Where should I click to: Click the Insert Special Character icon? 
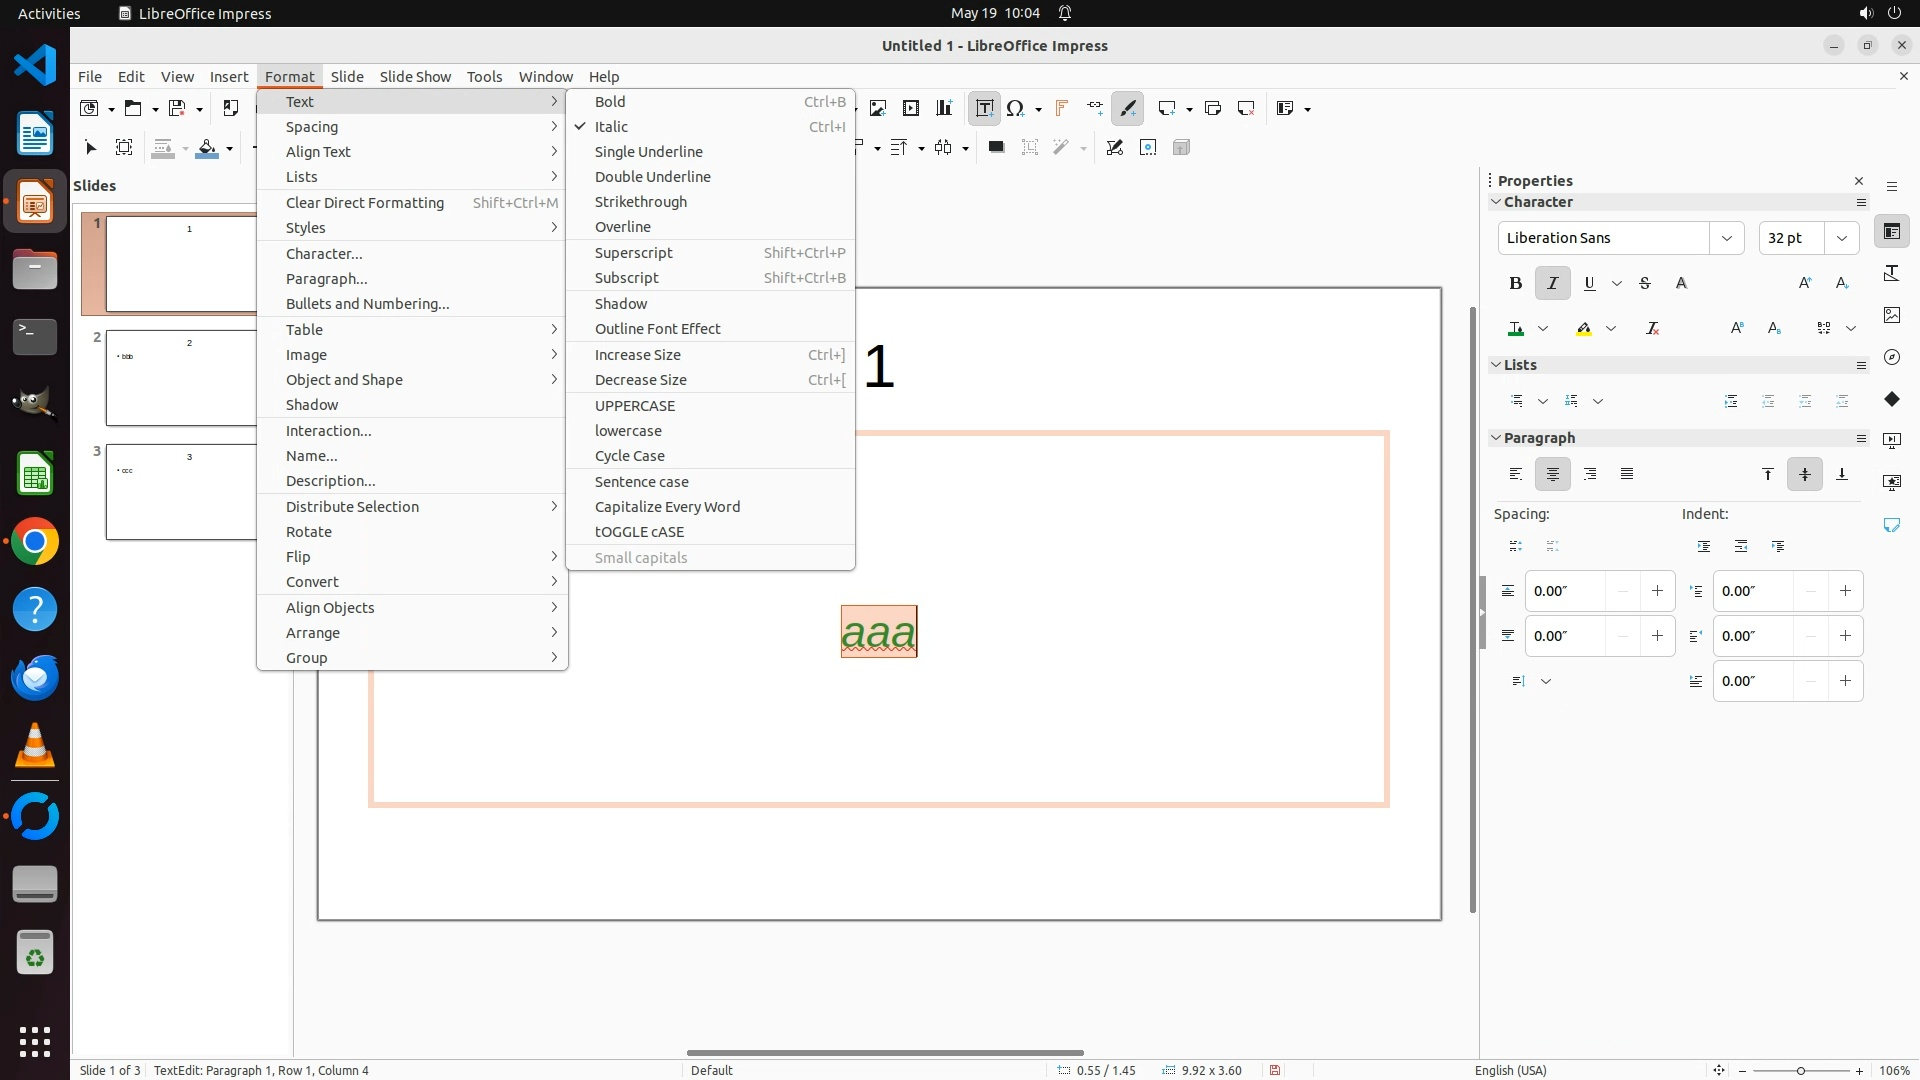(x=1016, y=108)
